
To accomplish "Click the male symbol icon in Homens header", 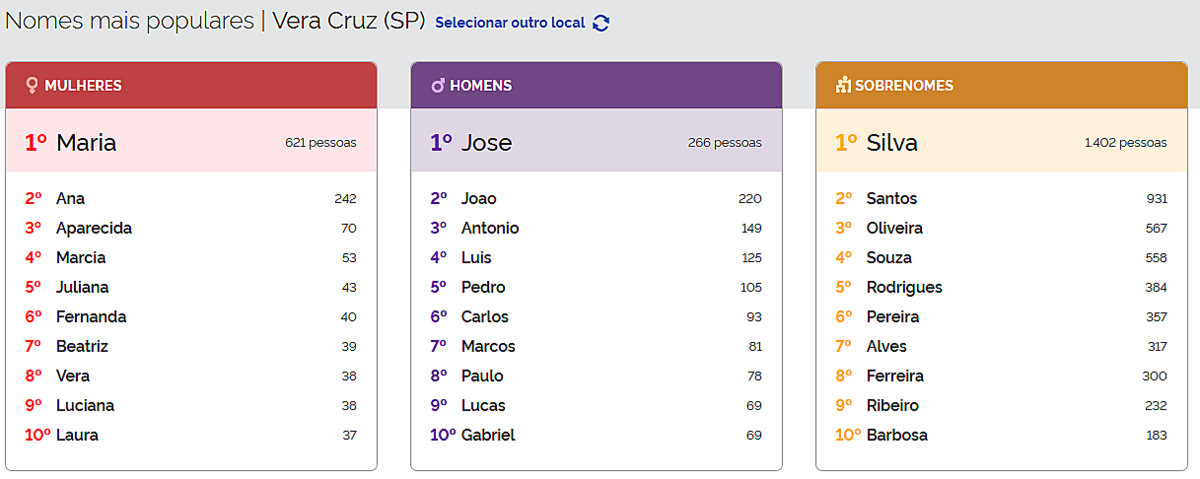I will (x=438, y=86).
